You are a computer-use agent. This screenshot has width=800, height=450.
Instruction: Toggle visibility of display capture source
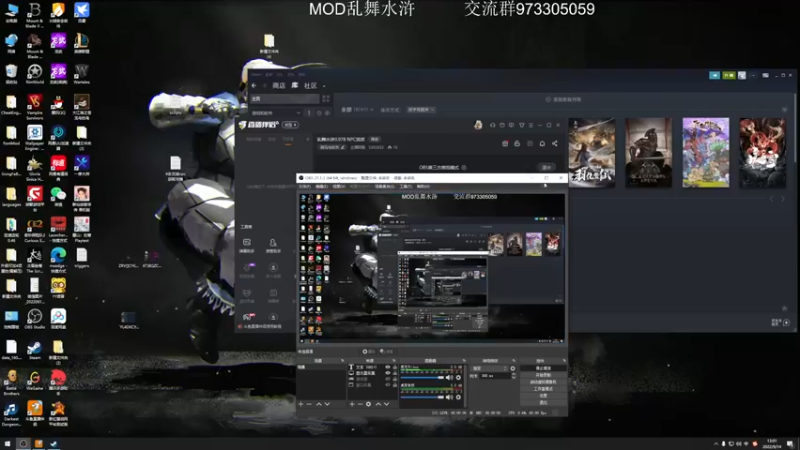click(388, 373)
